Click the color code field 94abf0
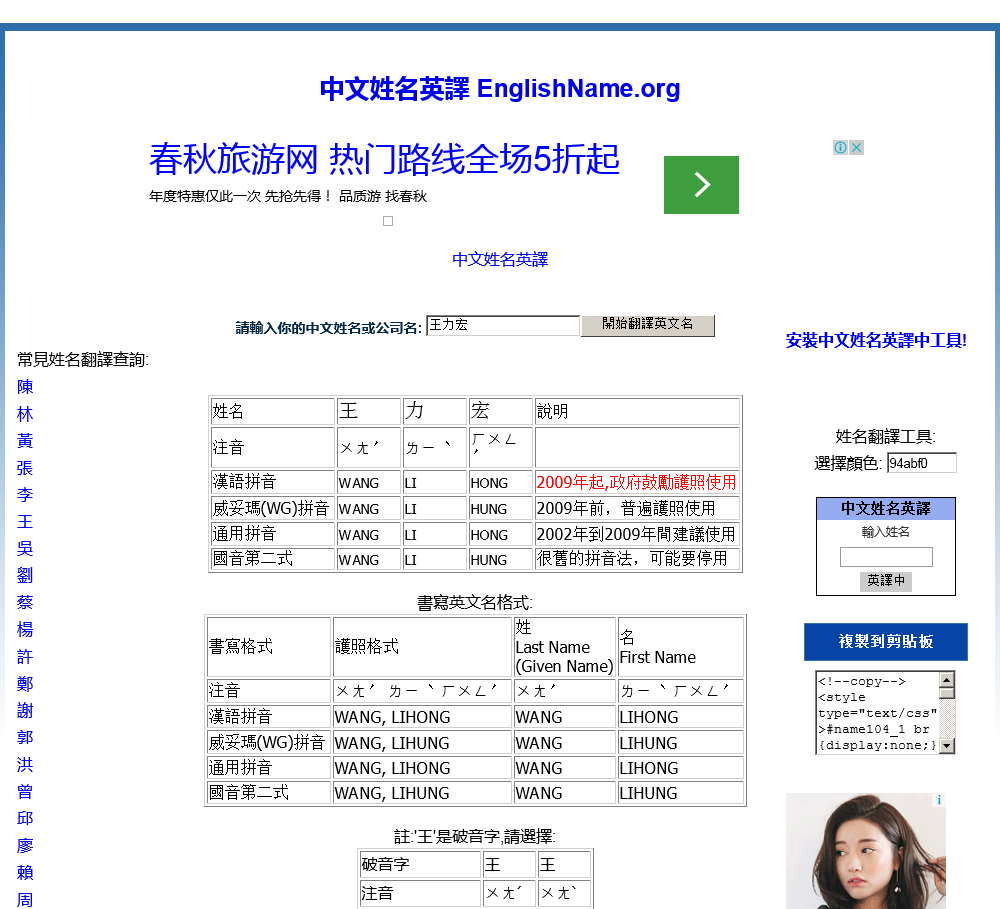This screenshot has width=1000, height=909. coord(922,463)
